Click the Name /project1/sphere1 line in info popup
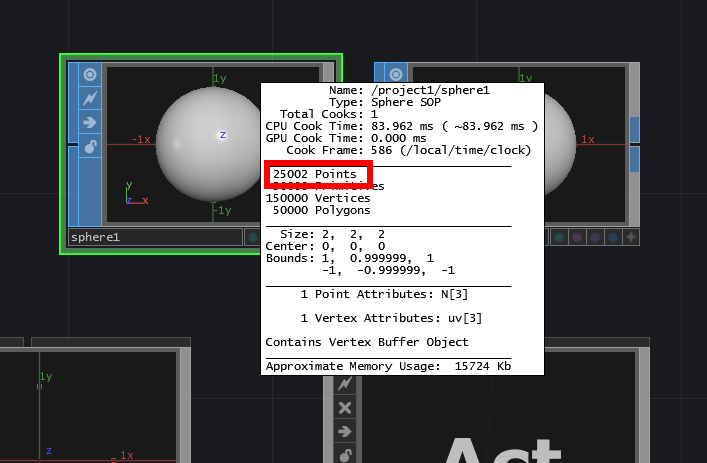 point(409,90)
